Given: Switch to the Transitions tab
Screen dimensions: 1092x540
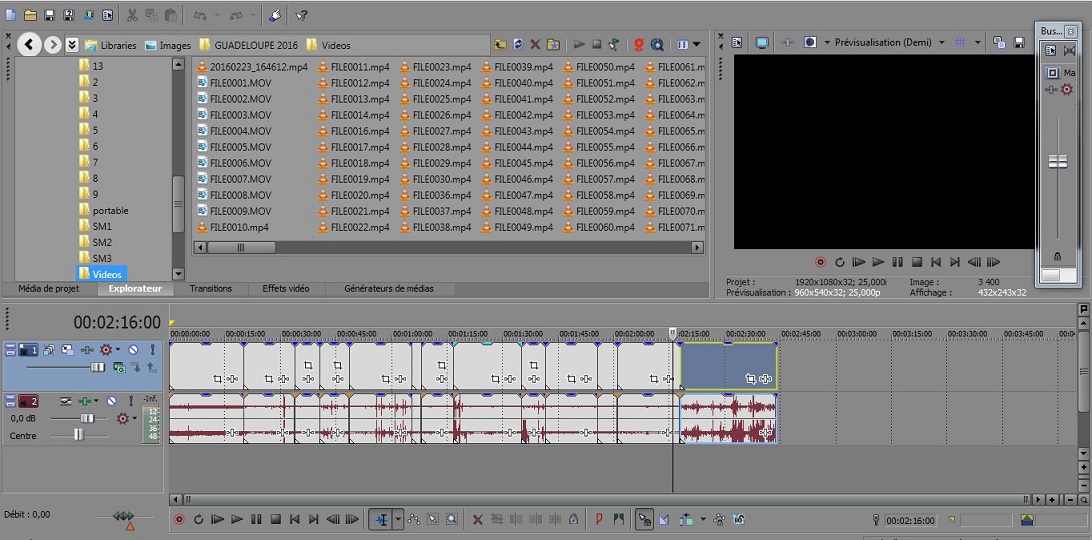Looking at the screenshot, I should (x=210, y=289).
